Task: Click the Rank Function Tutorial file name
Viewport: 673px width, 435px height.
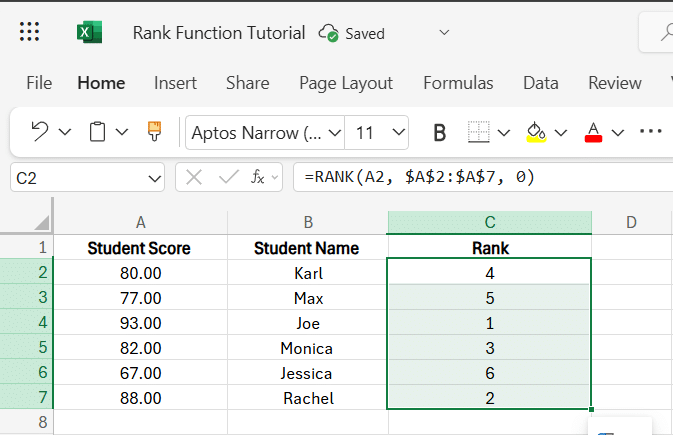Action: [219, 33]
